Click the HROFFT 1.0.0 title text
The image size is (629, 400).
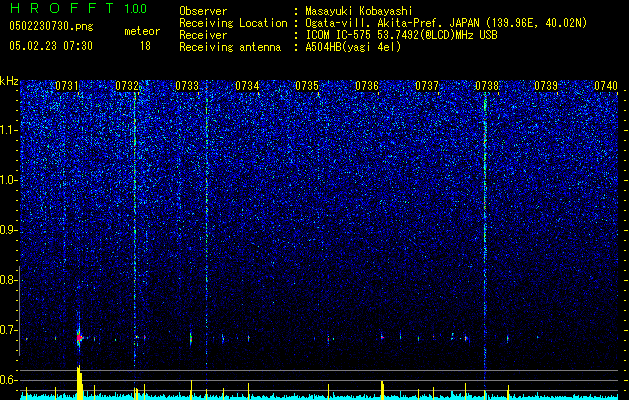pos(78,8)
